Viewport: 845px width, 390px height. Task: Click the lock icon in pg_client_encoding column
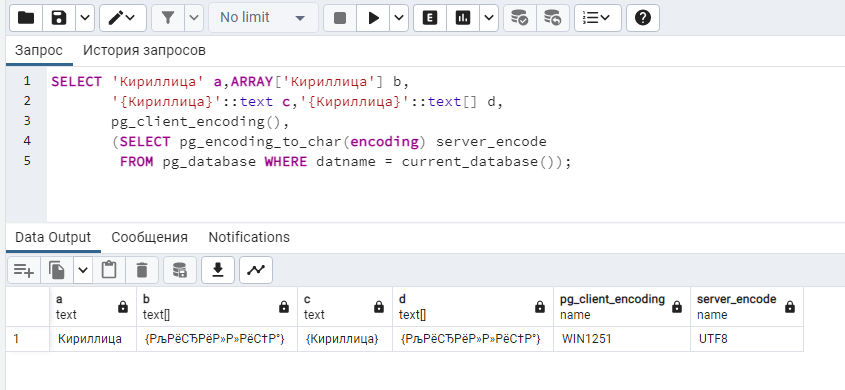tap(677, 307)
